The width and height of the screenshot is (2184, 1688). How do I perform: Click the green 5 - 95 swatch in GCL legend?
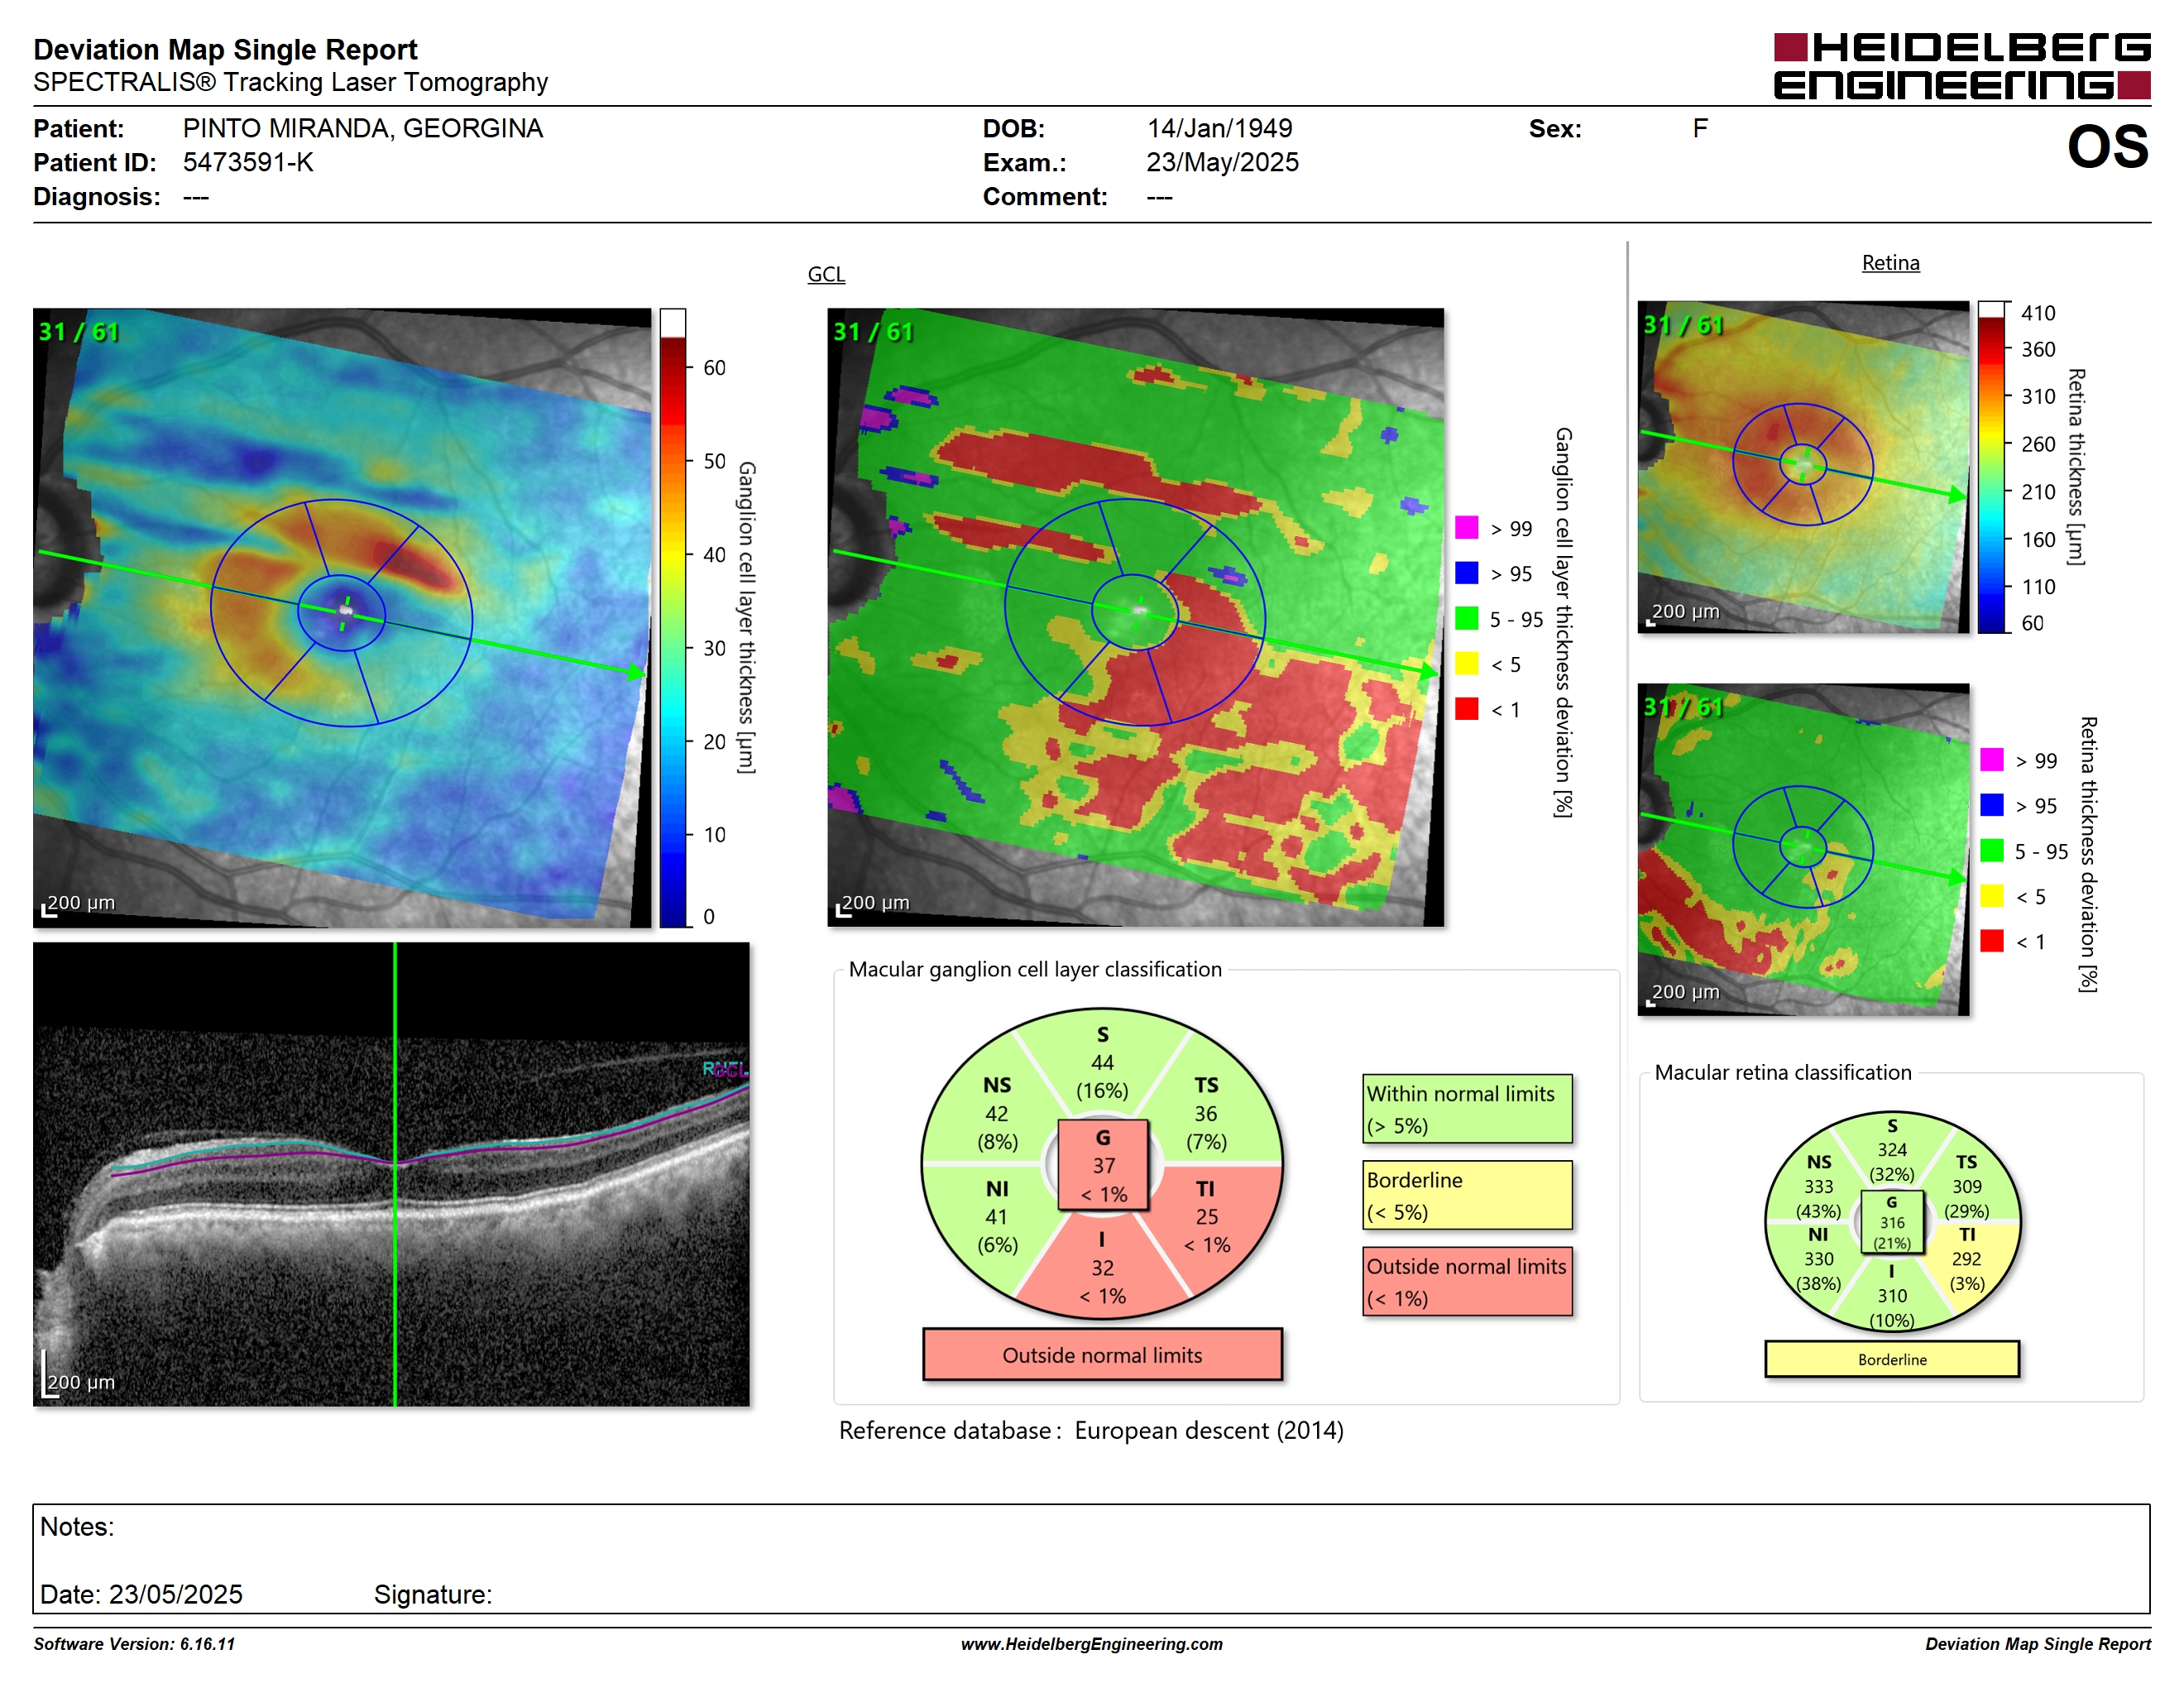1466,618
